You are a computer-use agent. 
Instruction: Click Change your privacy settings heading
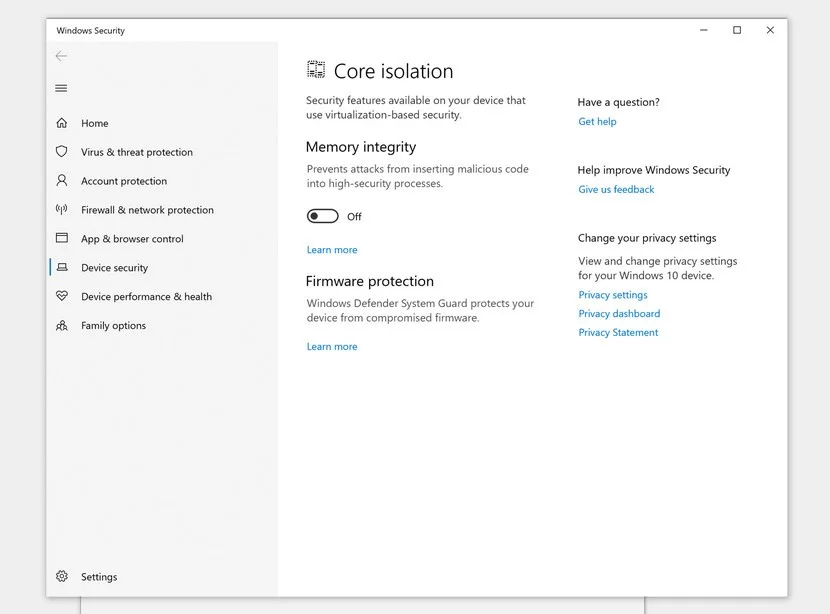tap(647, 238)
